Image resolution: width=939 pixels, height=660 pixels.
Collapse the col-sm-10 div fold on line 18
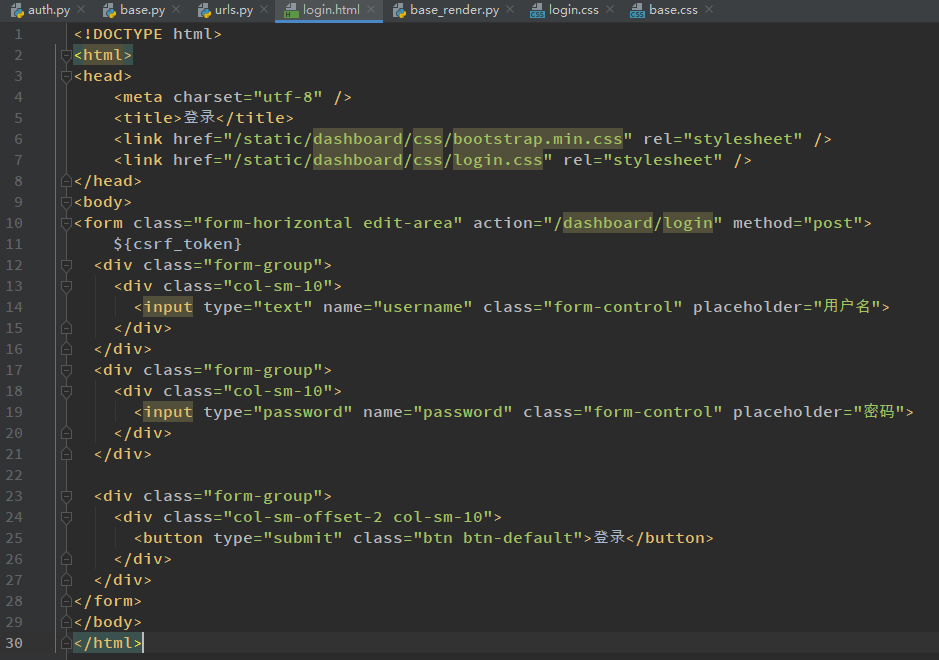pyautogui.click(x=66, y=391)
